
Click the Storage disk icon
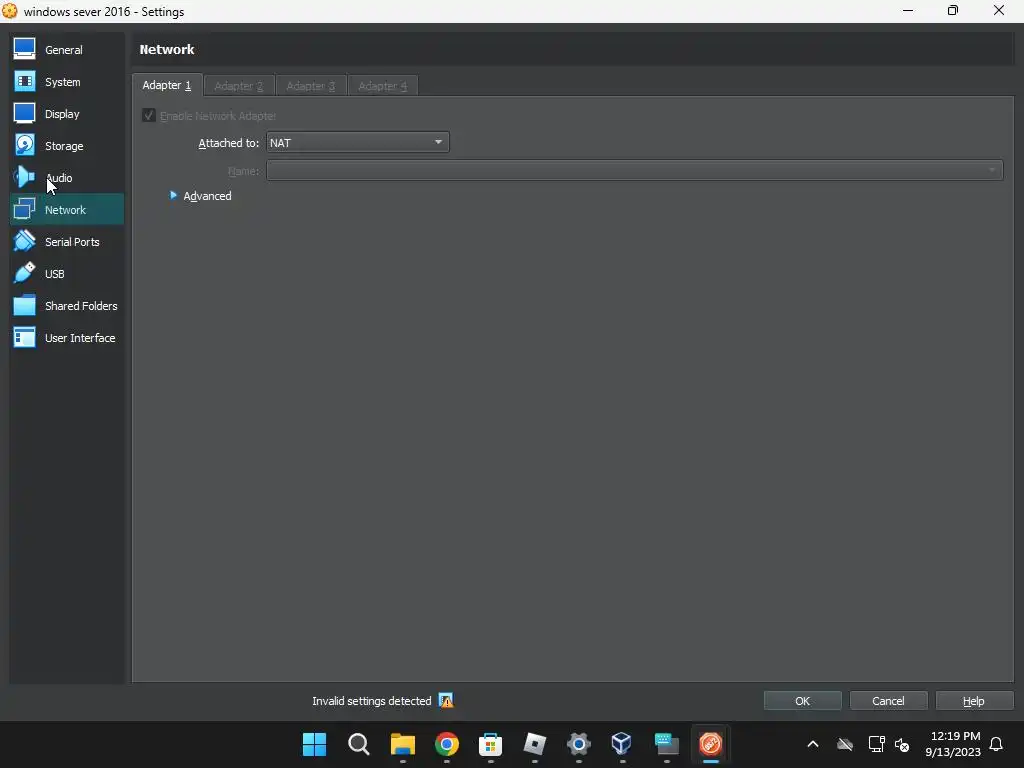[x=25, y=146]
